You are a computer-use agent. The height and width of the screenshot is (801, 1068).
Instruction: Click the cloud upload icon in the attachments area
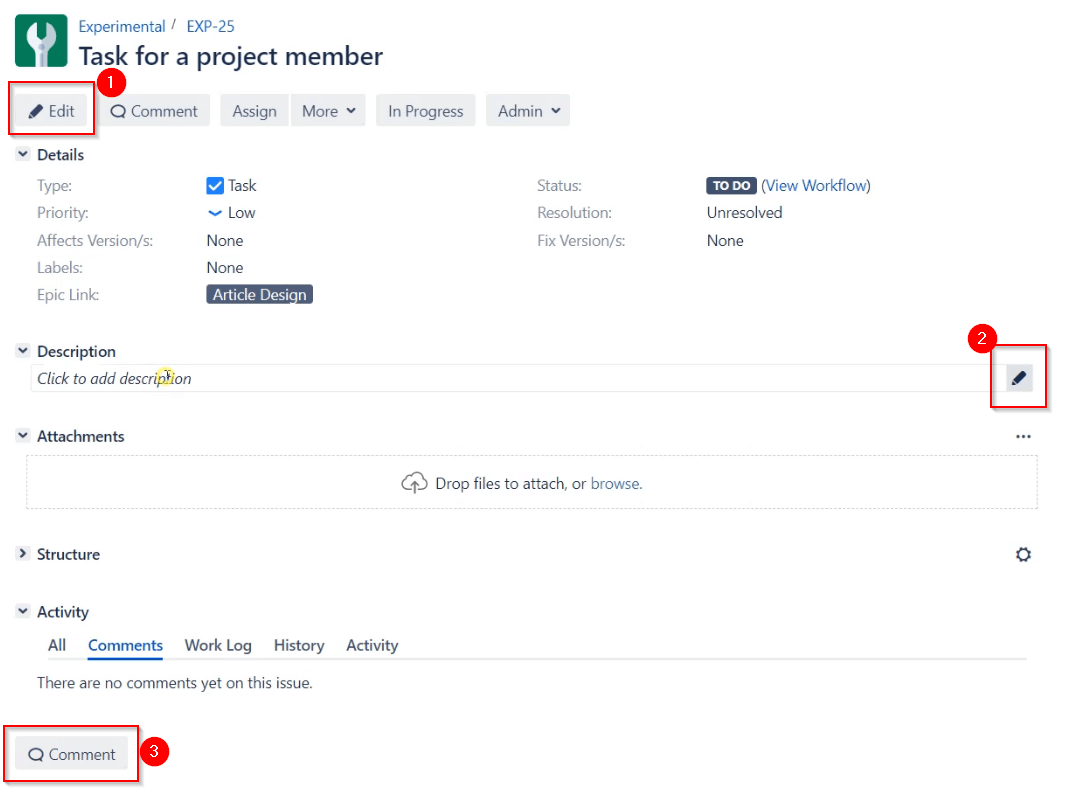coord(415,483)
